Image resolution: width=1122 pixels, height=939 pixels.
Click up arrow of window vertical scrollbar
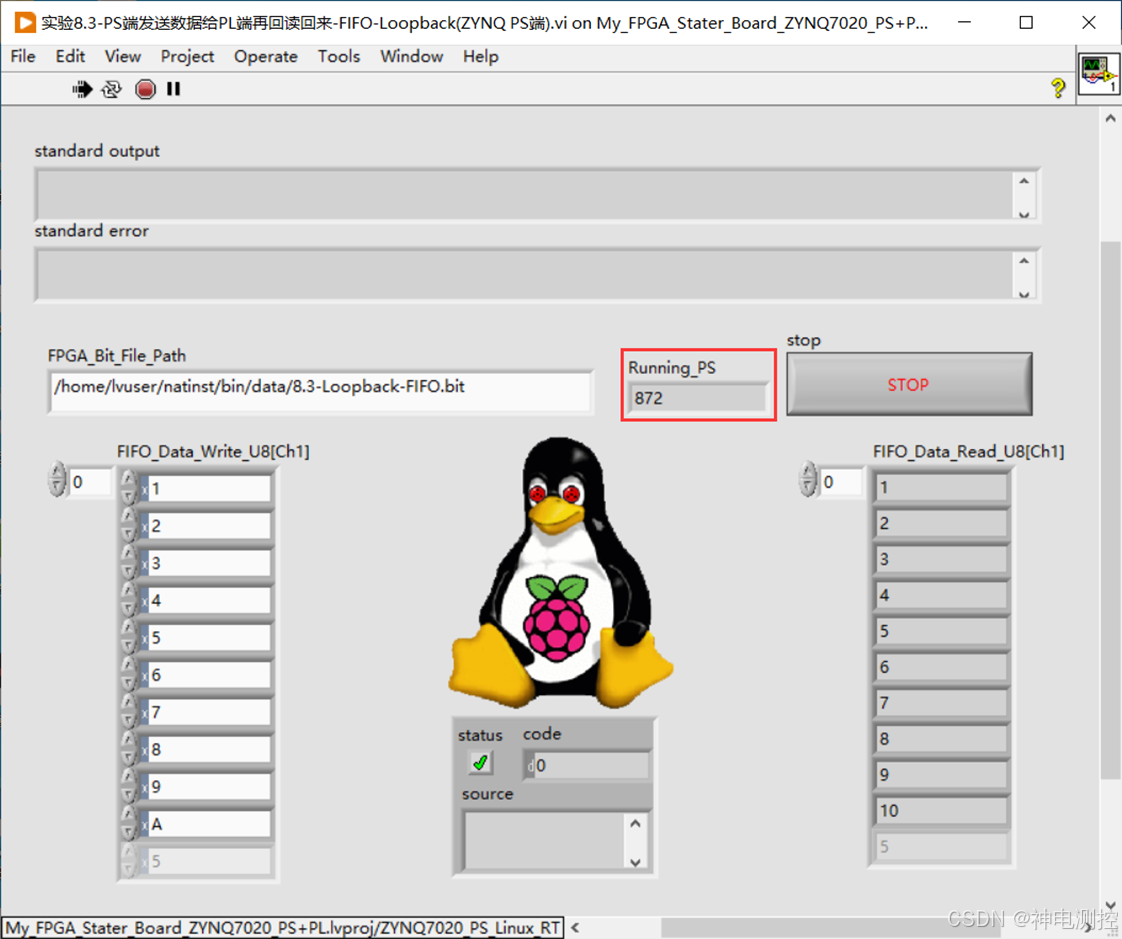pos(1111,117)
